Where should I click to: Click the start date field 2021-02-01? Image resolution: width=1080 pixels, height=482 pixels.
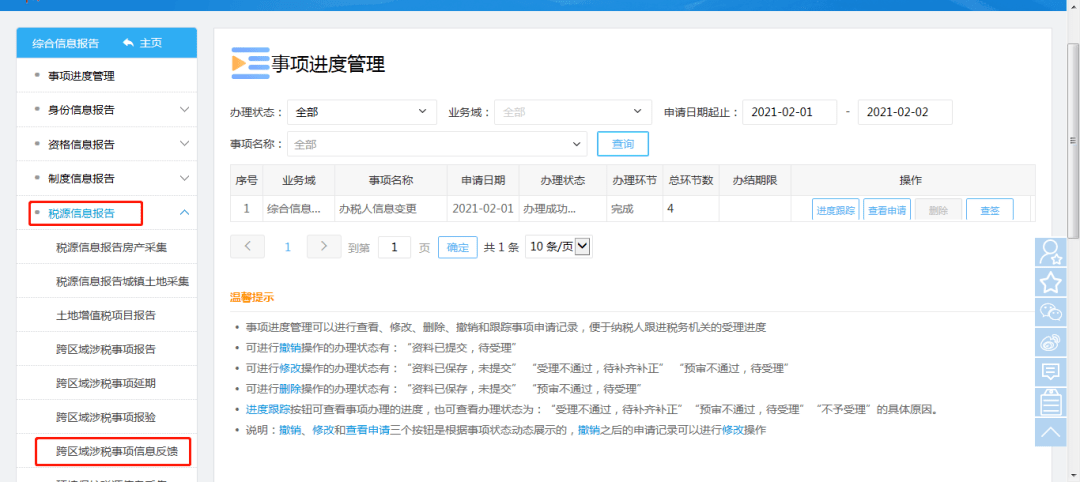pyautogui.click(x=790, y=112)
